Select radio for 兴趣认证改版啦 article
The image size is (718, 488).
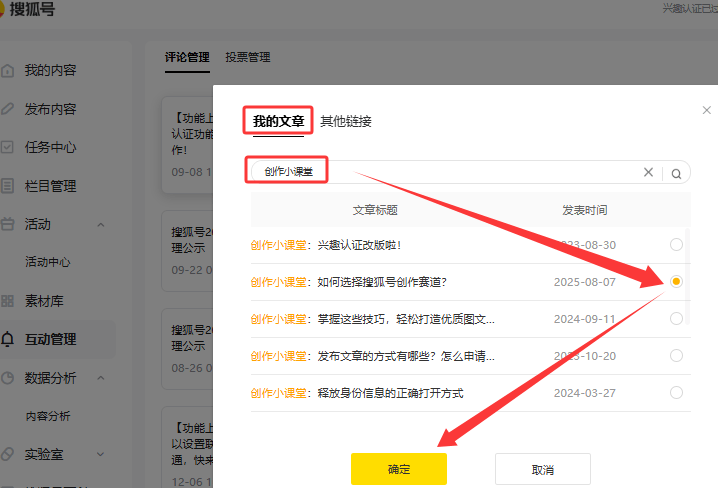[x=676, y=244]
